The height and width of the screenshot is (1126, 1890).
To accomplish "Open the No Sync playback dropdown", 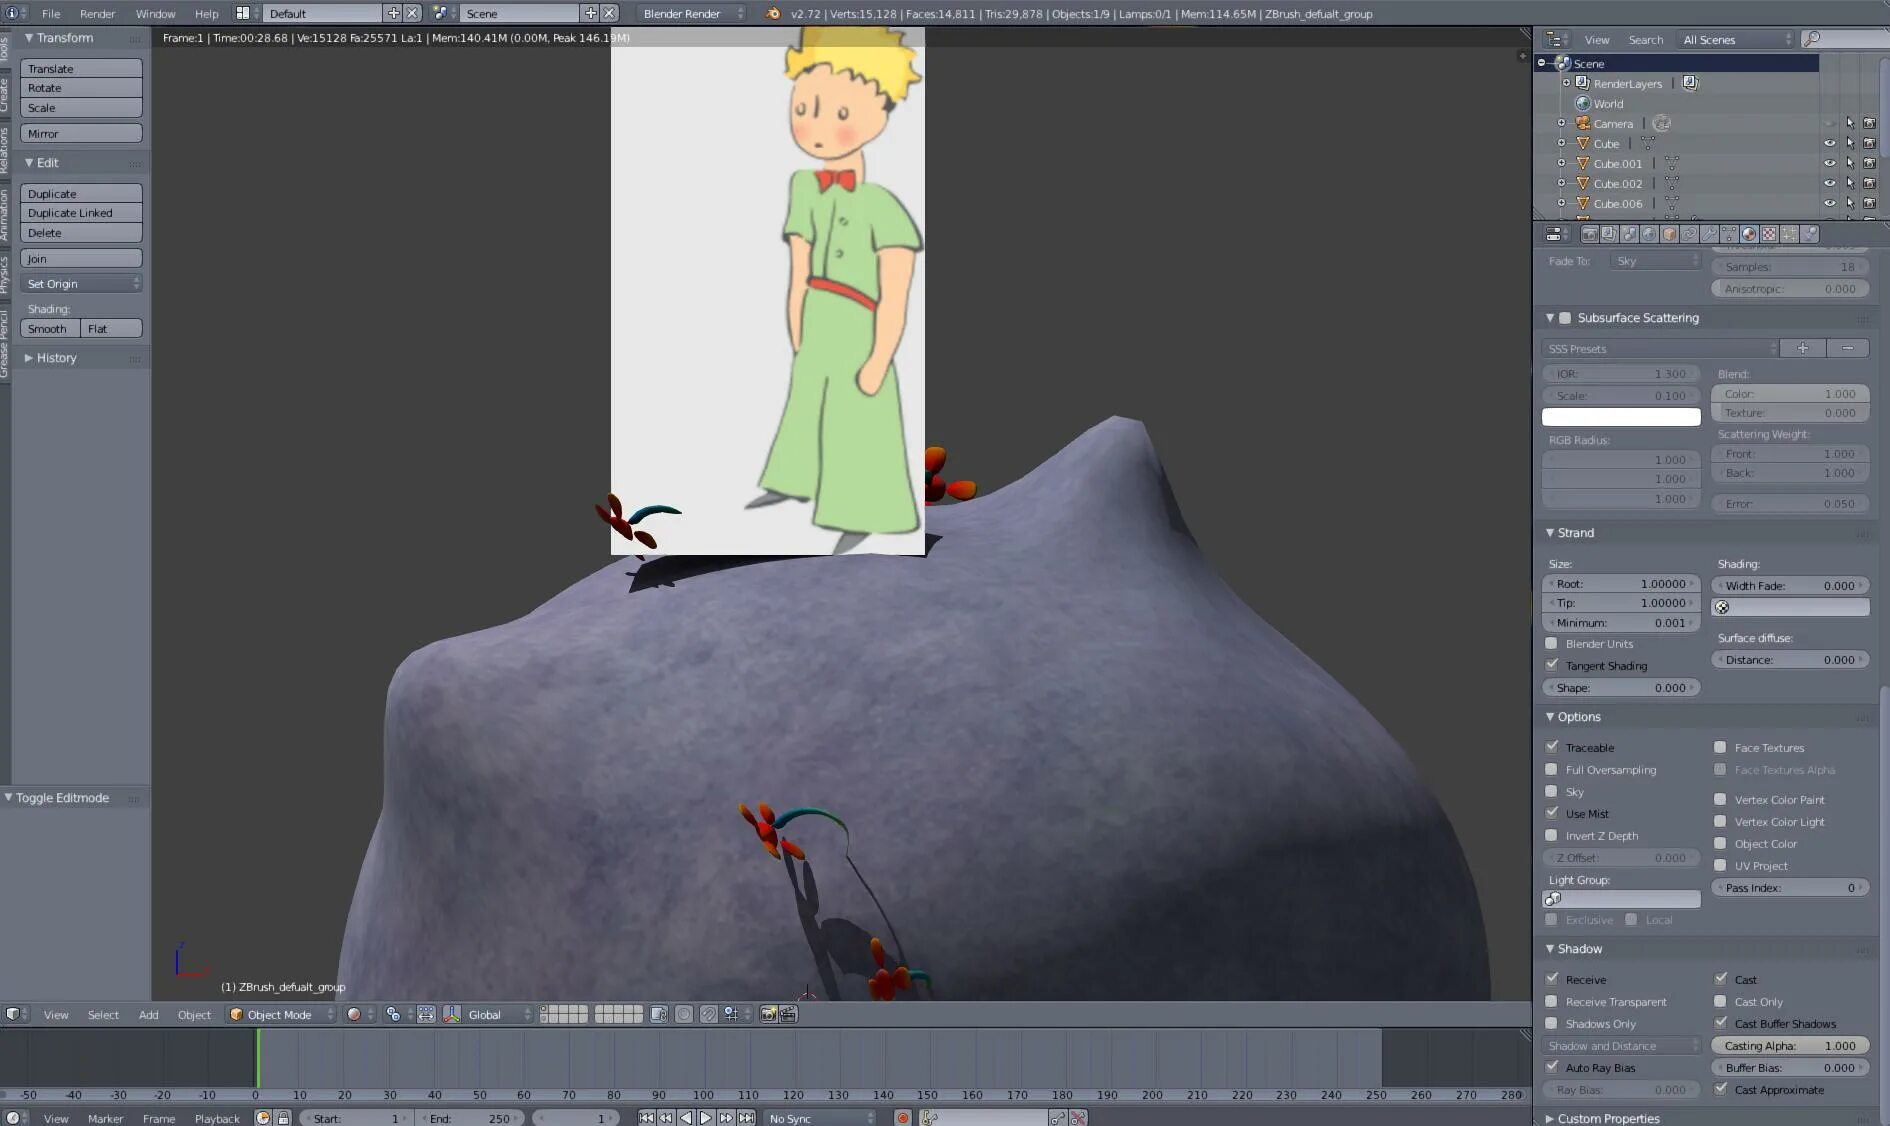I will pyautogui.click(x=820, y=1118).
